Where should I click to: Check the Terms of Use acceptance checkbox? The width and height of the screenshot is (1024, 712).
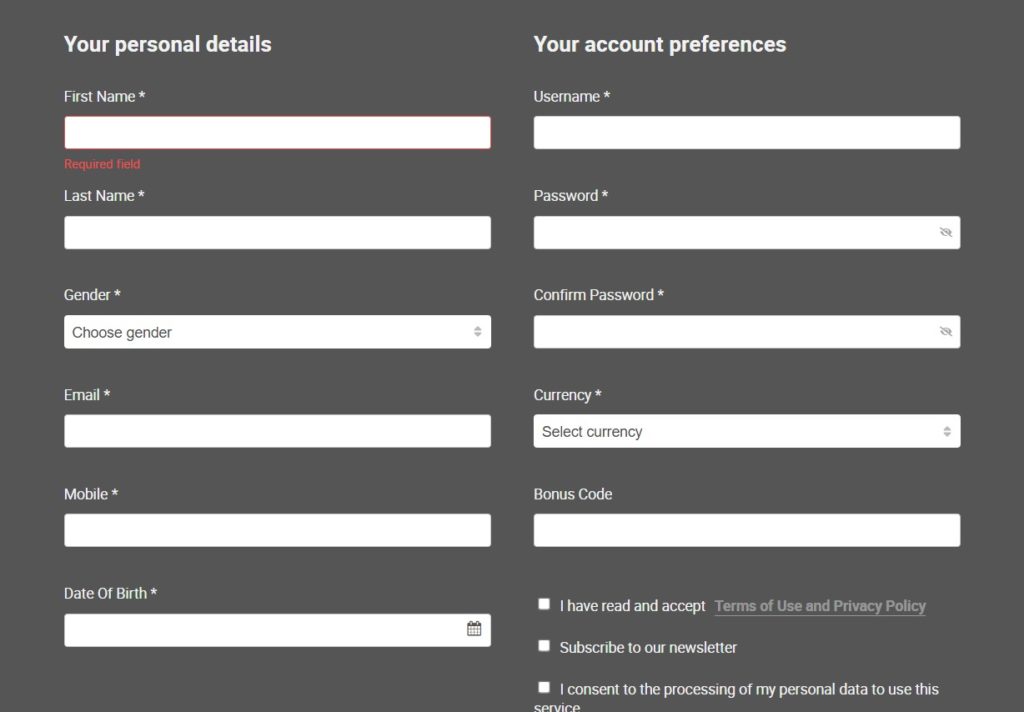pyautogui.click(x=544, y=604)
